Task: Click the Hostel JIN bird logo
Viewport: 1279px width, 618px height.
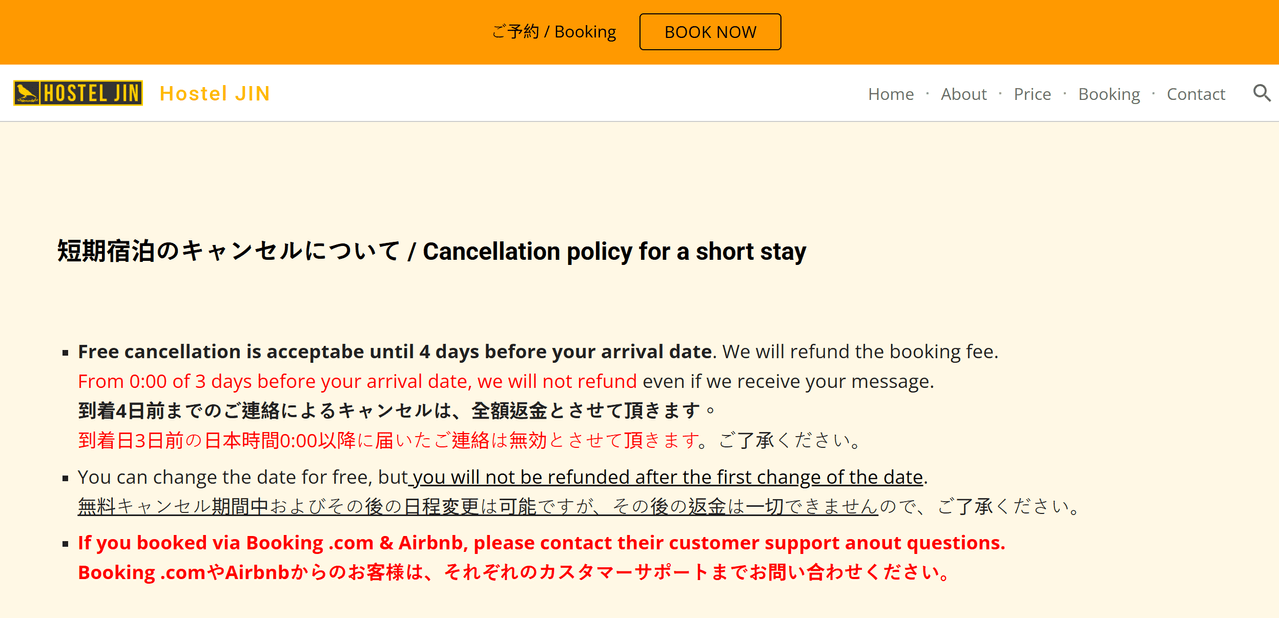Action: 78,93
